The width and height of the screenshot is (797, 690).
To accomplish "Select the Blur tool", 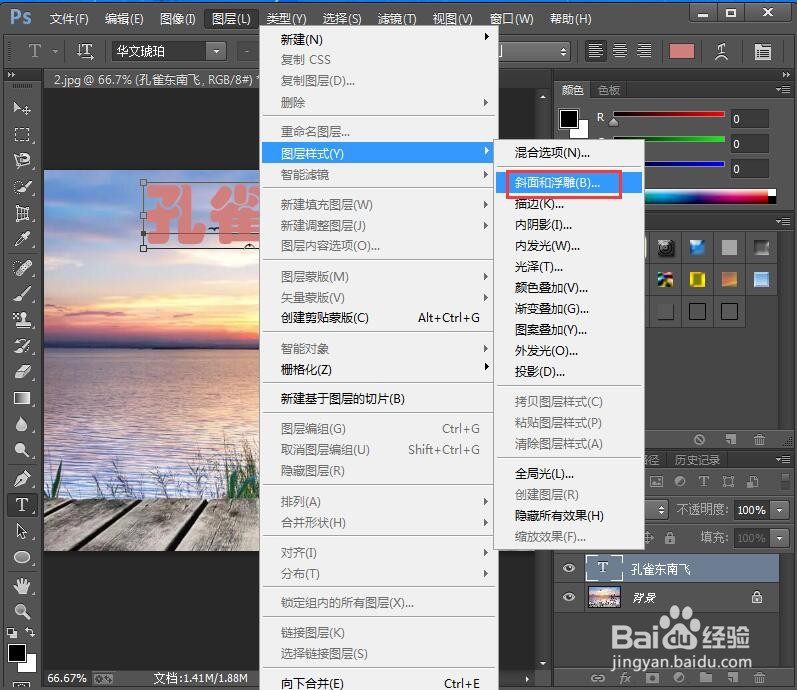I will pyautogui.click(x=21, y=424).
